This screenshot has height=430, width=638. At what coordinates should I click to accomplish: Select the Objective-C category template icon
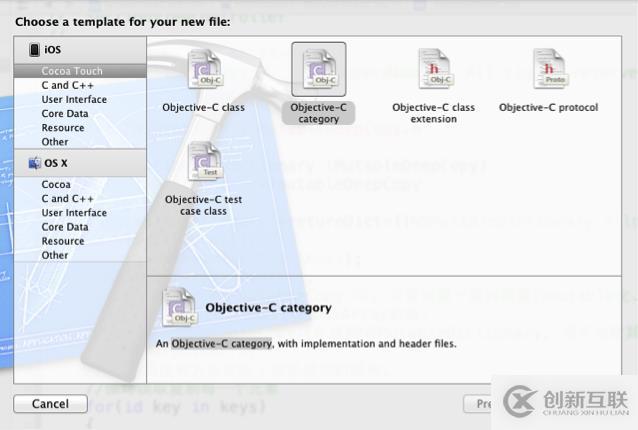click(319, 69)
